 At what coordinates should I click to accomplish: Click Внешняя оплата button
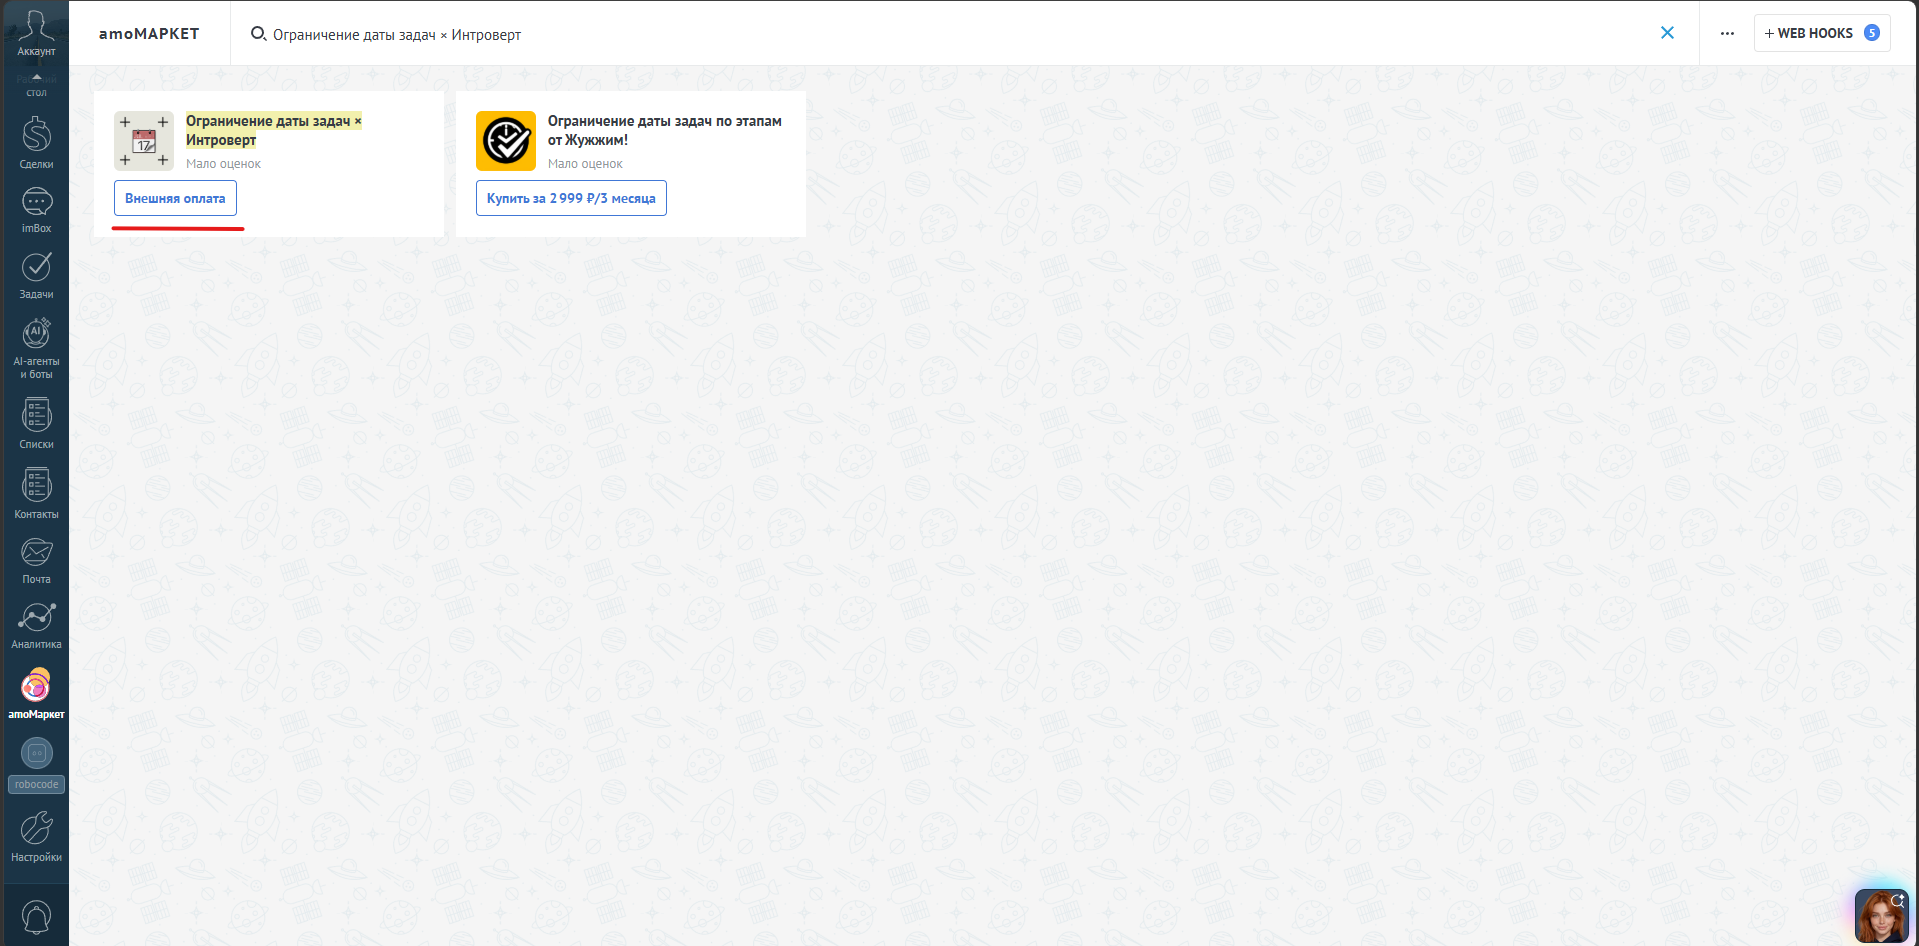[x=175, y=198]
